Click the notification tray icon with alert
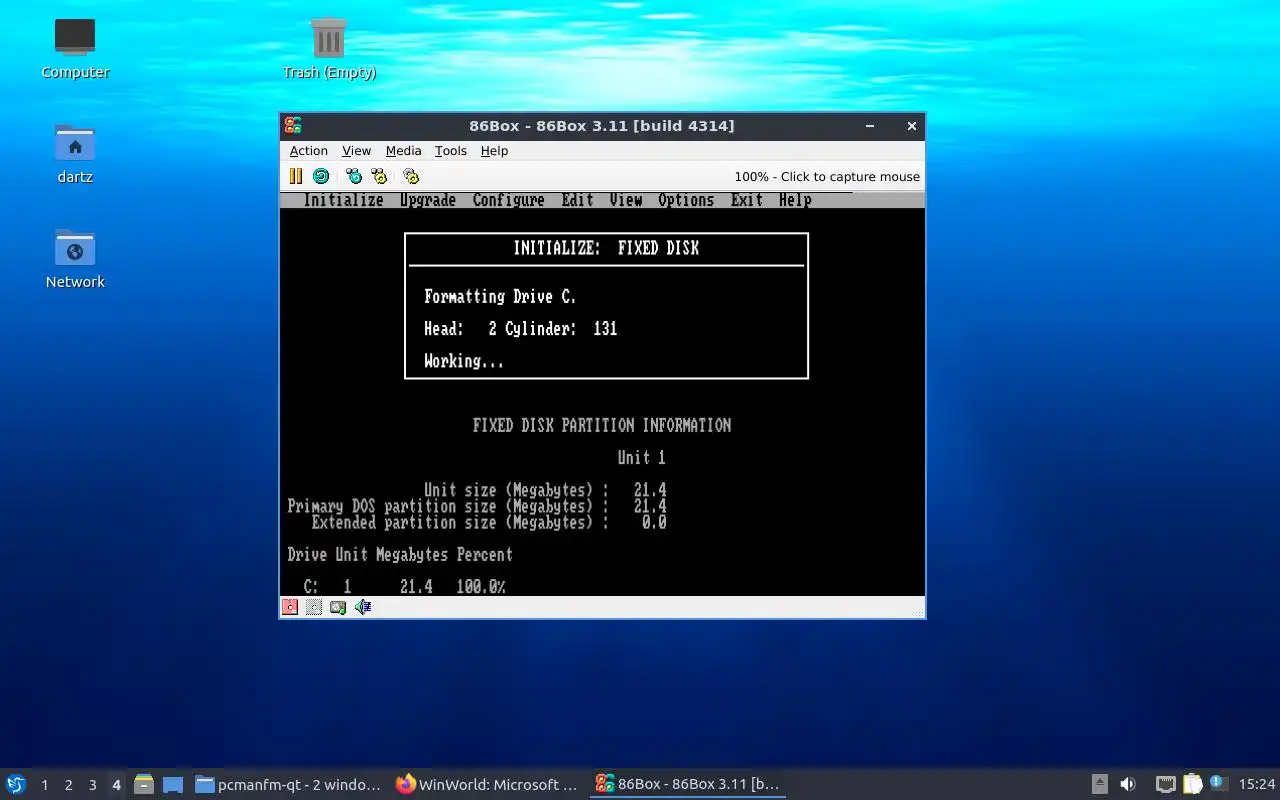This screenshot has width=1280, height=800. click(x=1218, y=783)
